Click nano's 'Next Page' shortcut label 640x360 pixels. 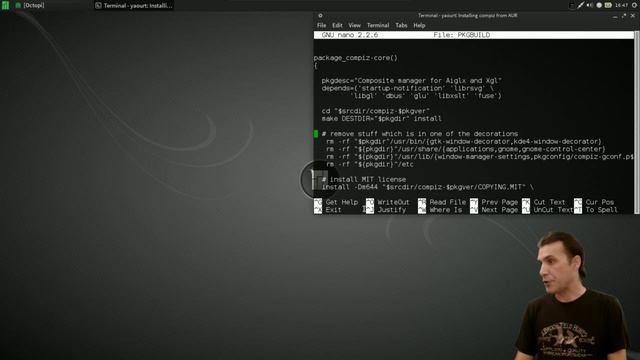(500, 210)
